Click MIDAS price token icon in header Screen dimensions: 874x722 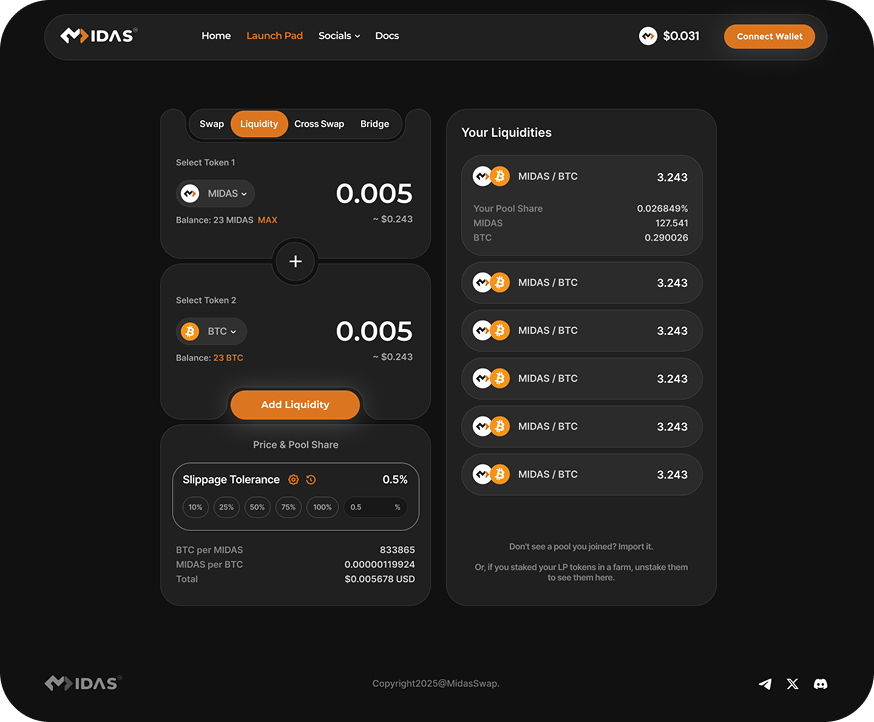(x=648, y=36)
